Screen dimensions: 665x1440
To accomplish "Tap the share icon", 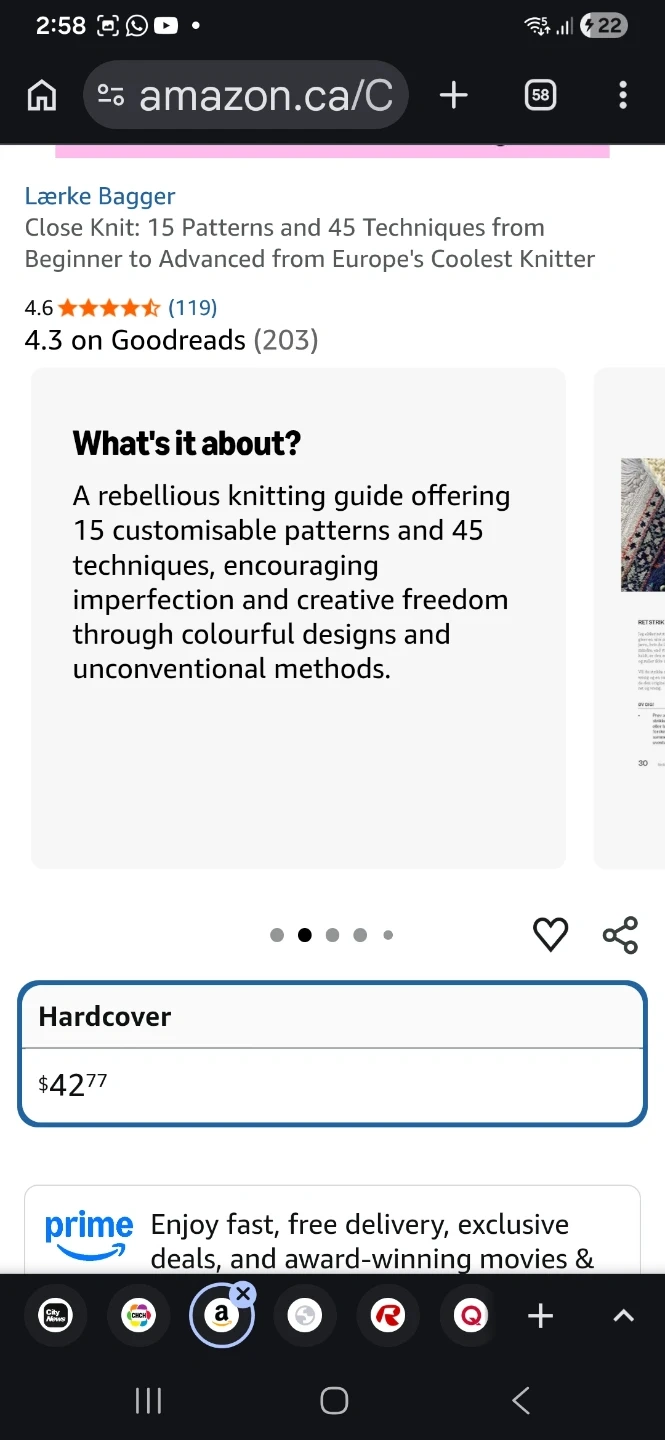I will click(620, 935).
